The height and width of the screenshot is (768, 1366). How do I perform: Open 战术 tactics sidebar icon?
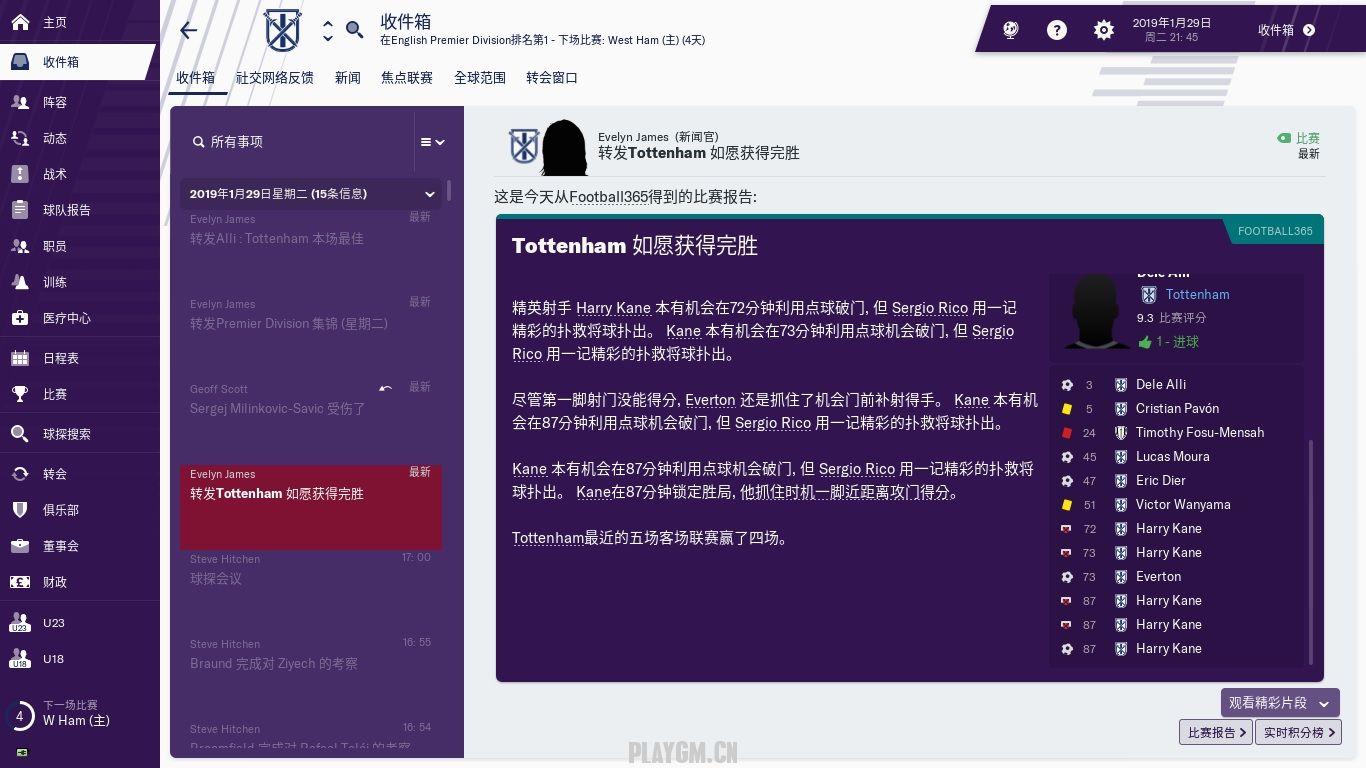(x=20, y=174)
